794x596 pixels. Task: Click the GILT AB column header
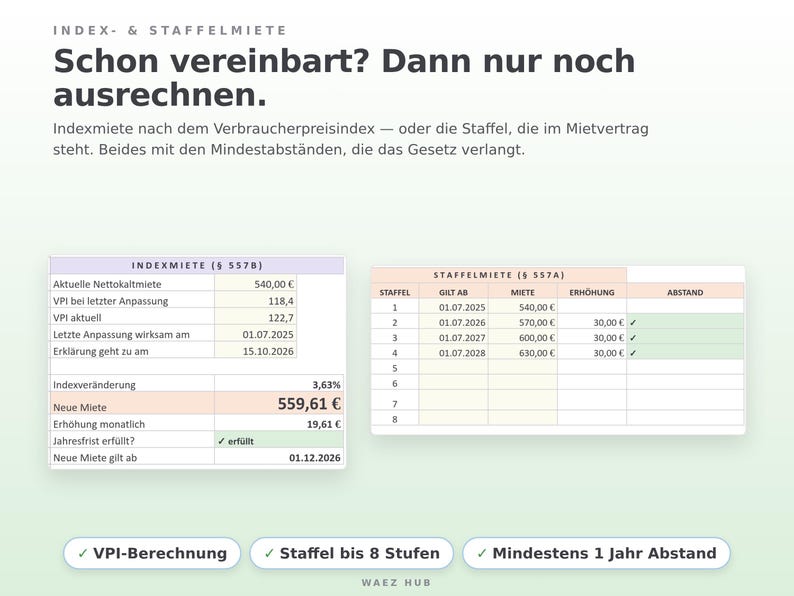(x=454, y=292)
